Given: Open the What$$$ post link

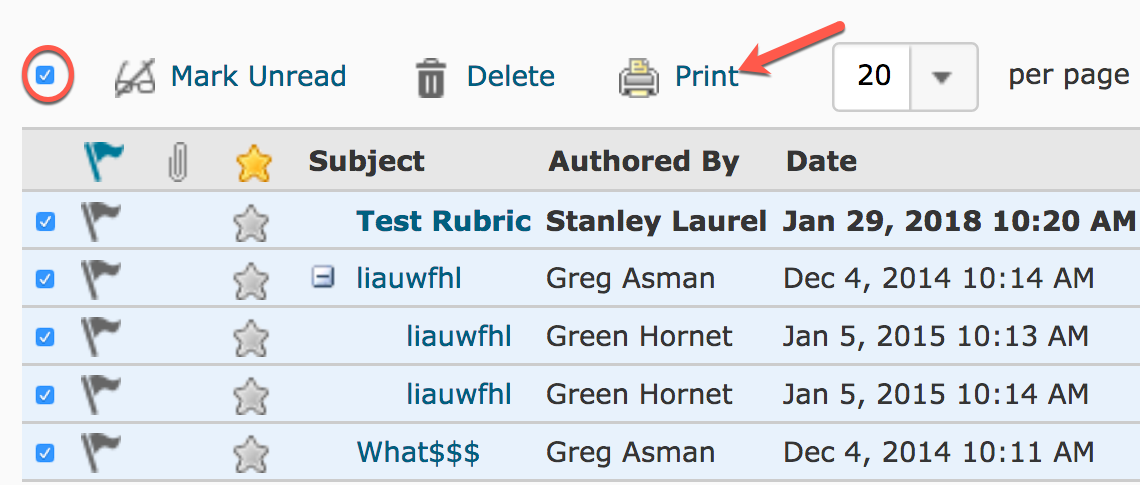Looking at the screenshot, I should click(418, 452).
